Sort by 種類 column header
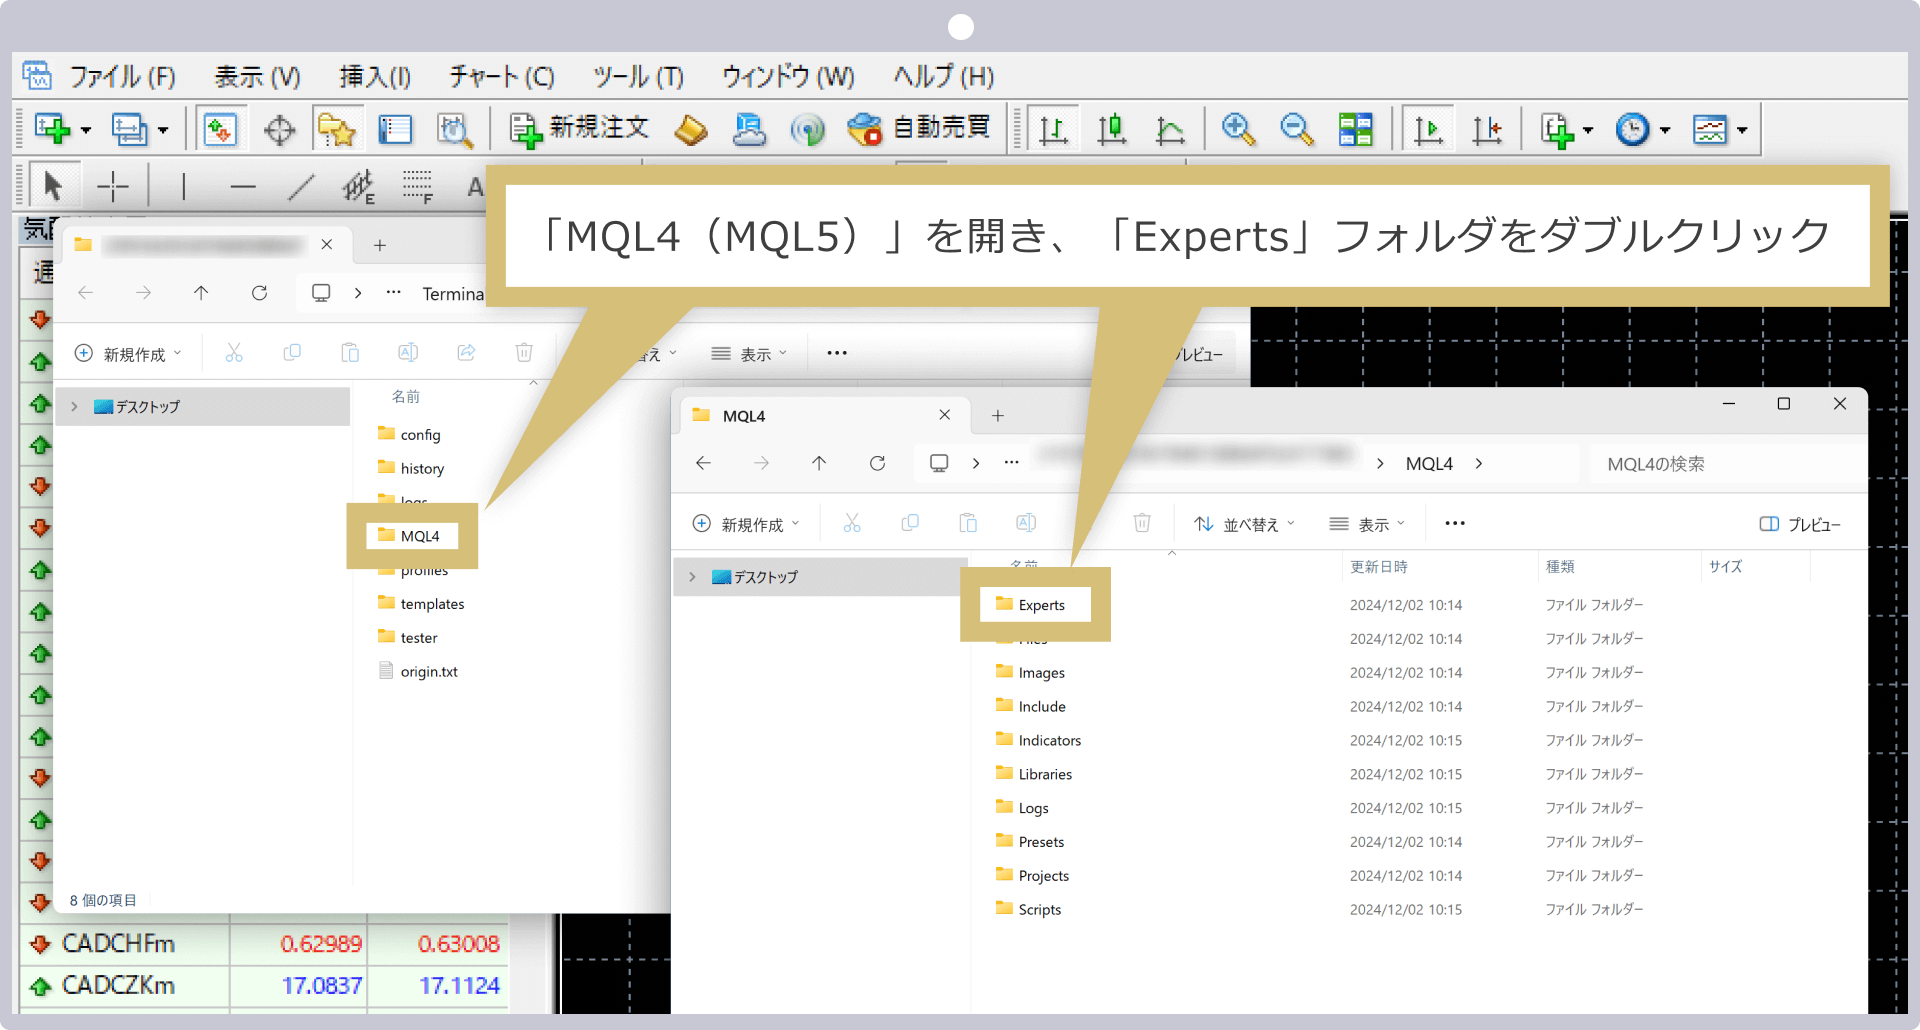The image size is (1920, 1030). (1560, 567)
